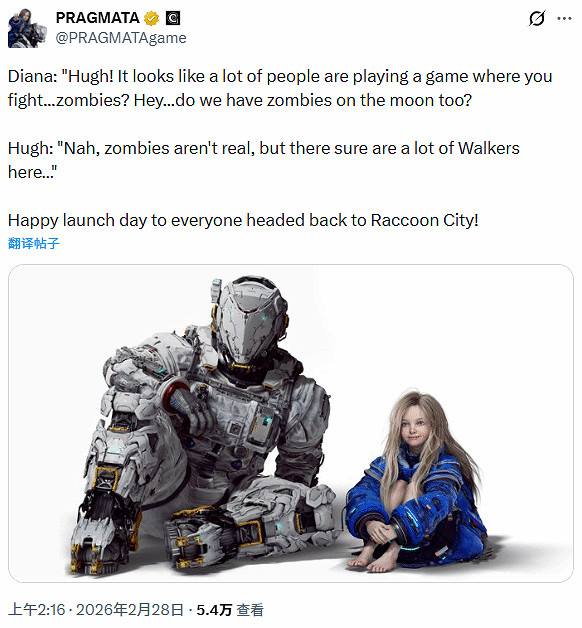Open the 5.4万 查看 view count
582x628 pixels.
[230, 610]
